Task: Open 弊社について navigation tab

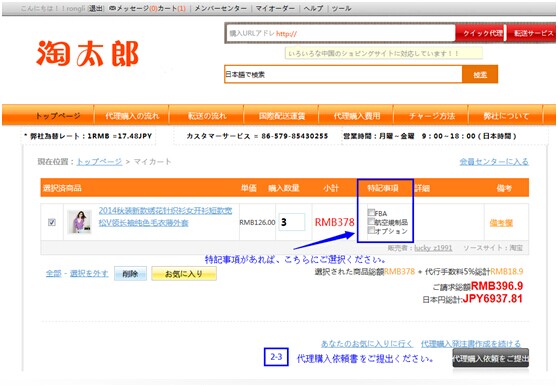Action: click(x=506, y=115)
